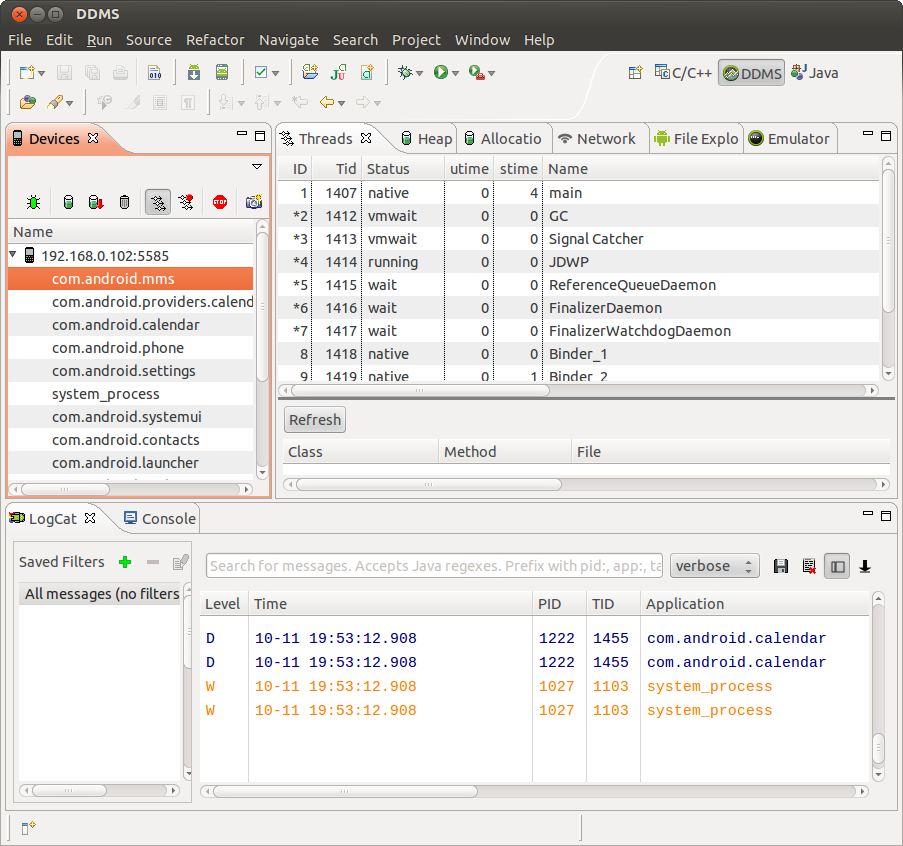Click the Clear Log icon in LogCat
This screenshot has width=903, height=846.
point(809,566)
